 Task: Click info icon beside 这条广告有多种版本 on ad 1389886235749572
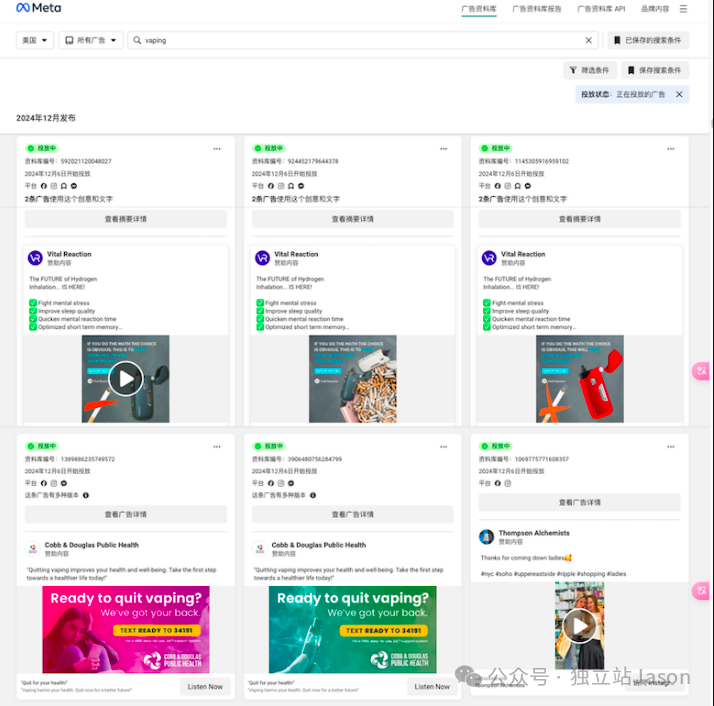86,495
